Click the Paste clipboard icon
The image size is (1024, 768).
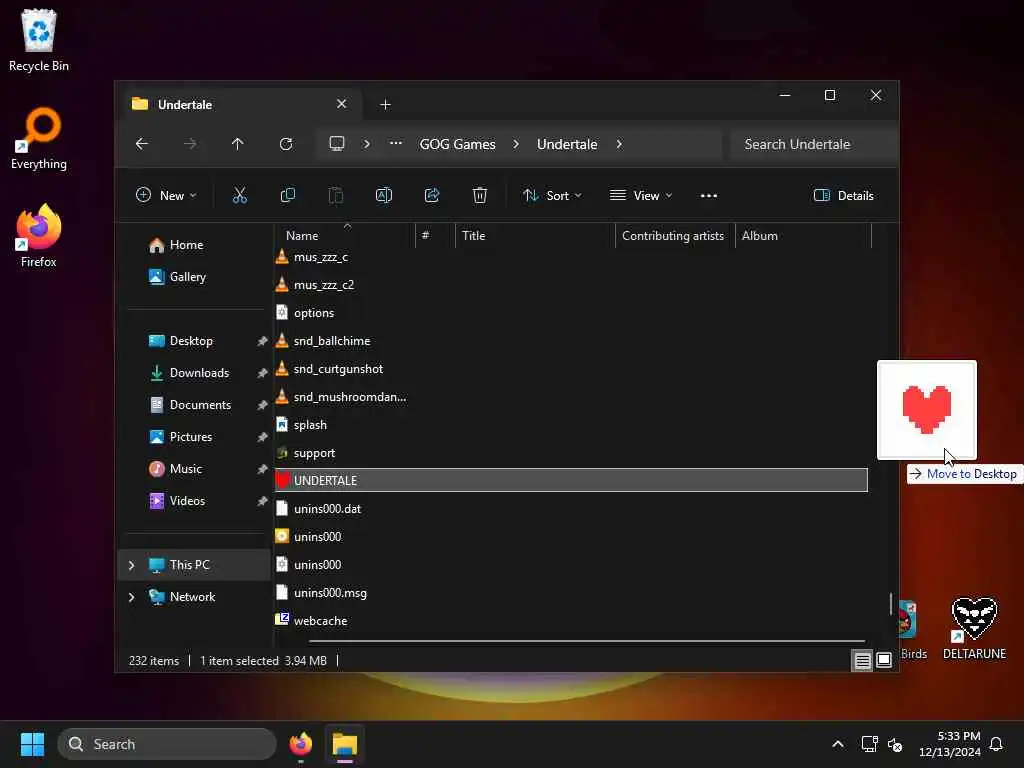(x=336, y=195)
